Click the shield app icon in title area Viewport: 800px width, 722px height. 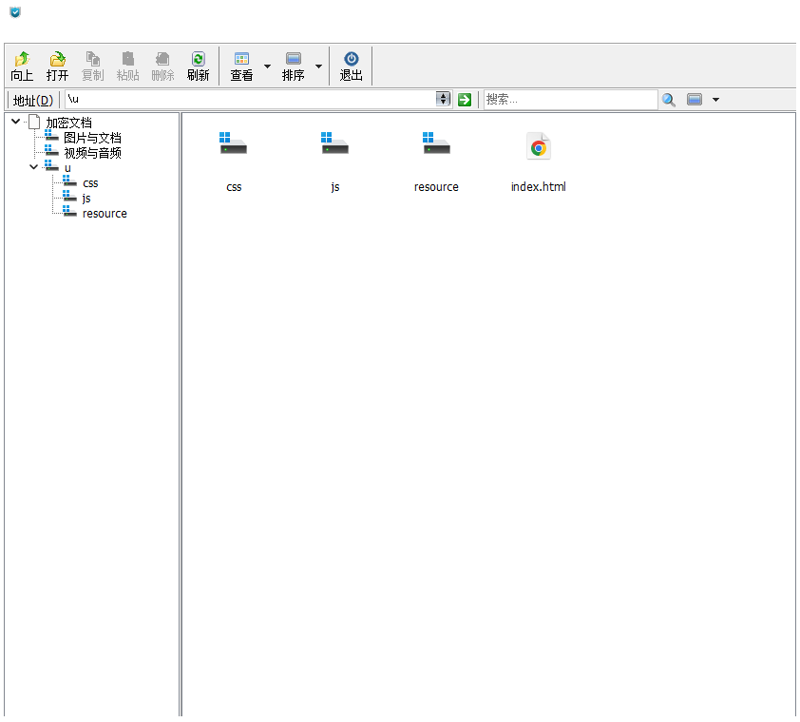pyautogui.click(x=15, y=12)
